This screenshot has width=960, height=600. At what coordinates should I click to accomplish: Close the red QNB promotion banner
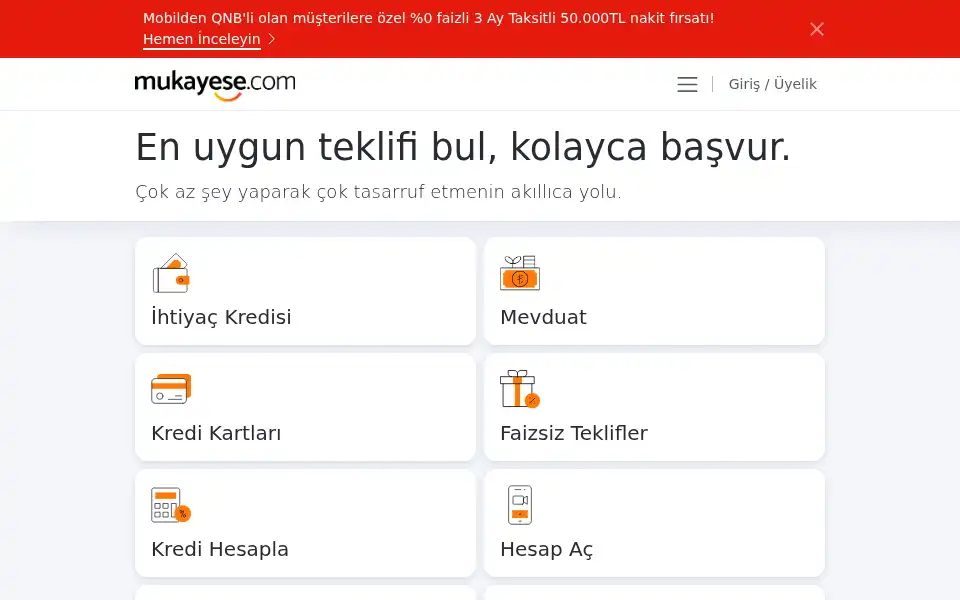[x=817, y=29]
